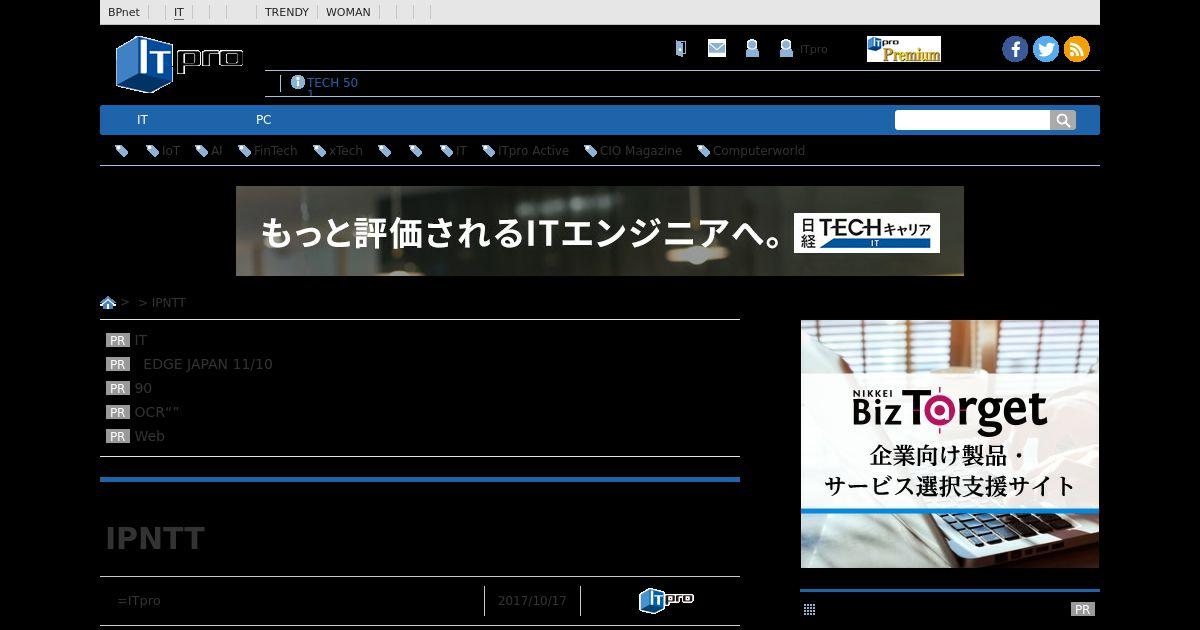Viewport: 1200px width, 630px height.
Task: Click the small ITpro logo beside 2017/10/17
Action: point(666,600)
